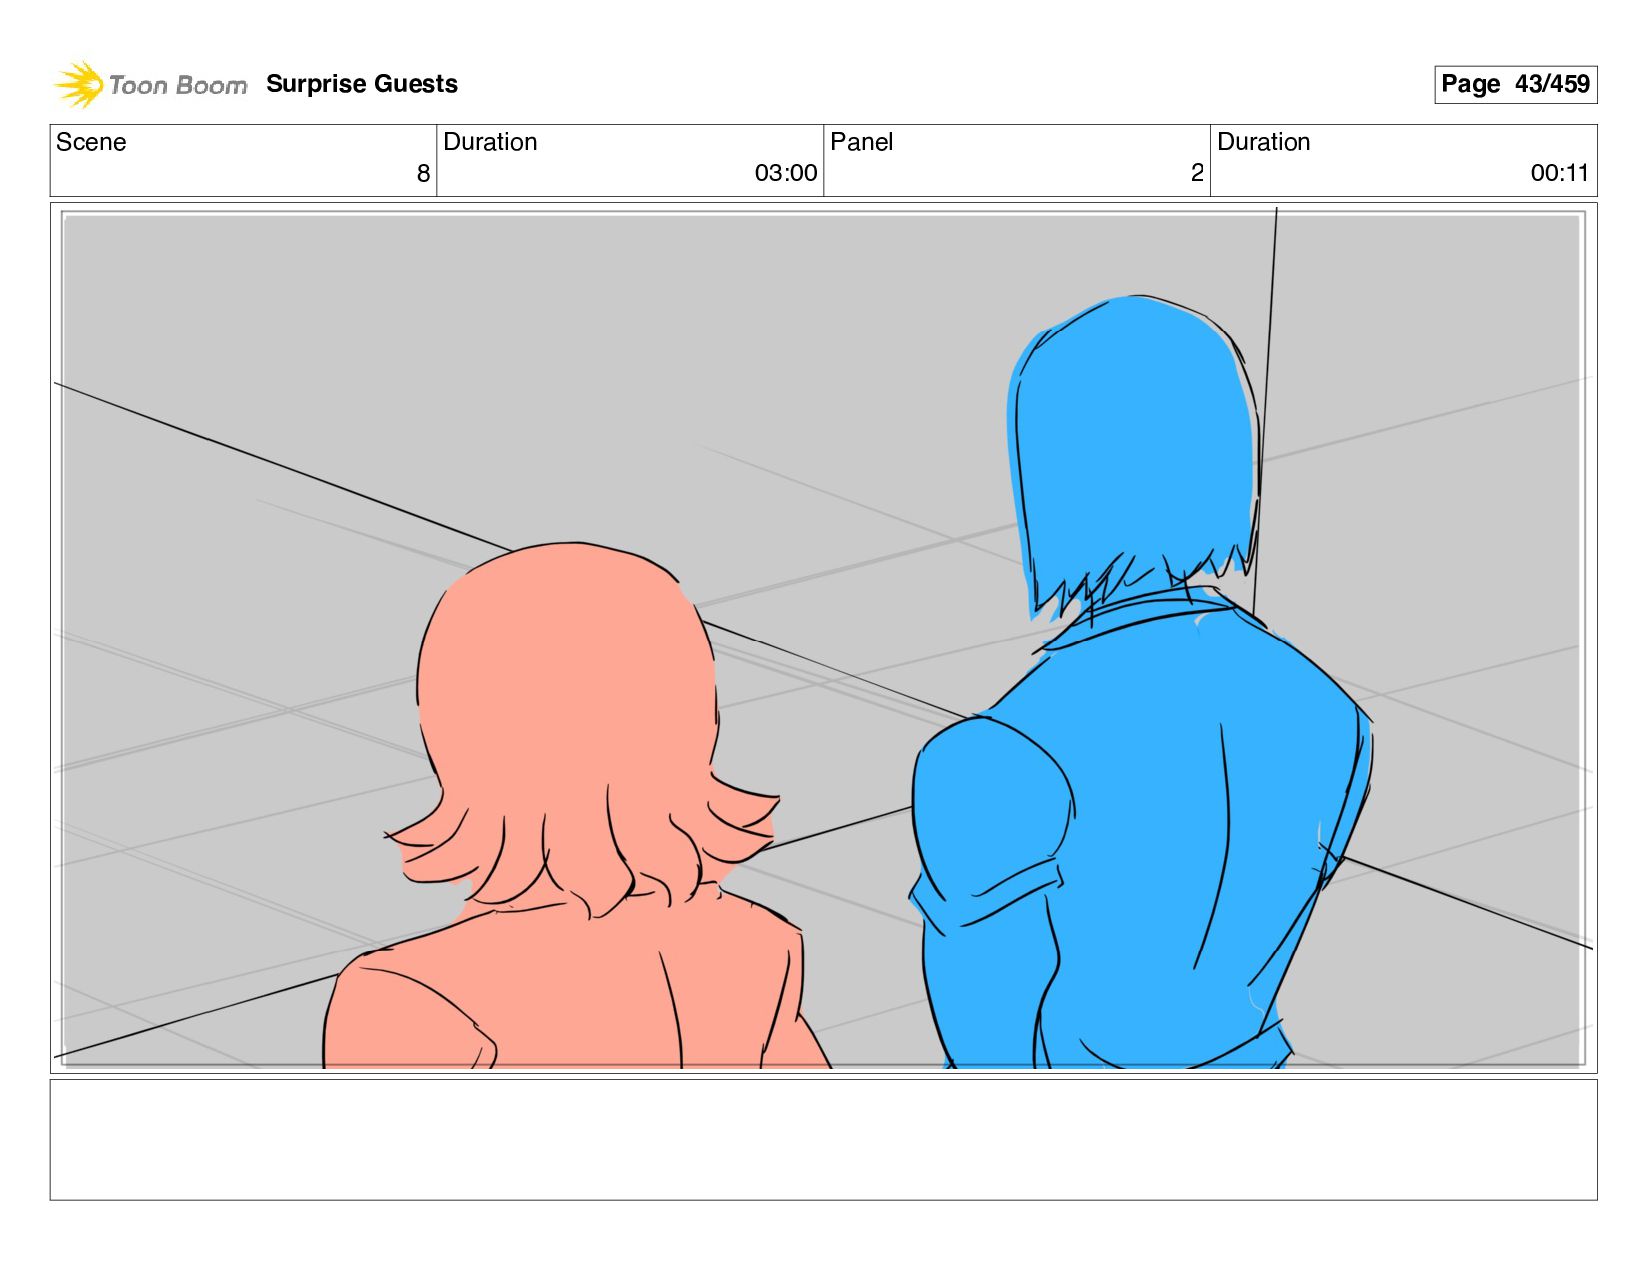Screen dimensions: 1650x1275
Task: Click the 'Panel' header label
Action: click(861, 142)
